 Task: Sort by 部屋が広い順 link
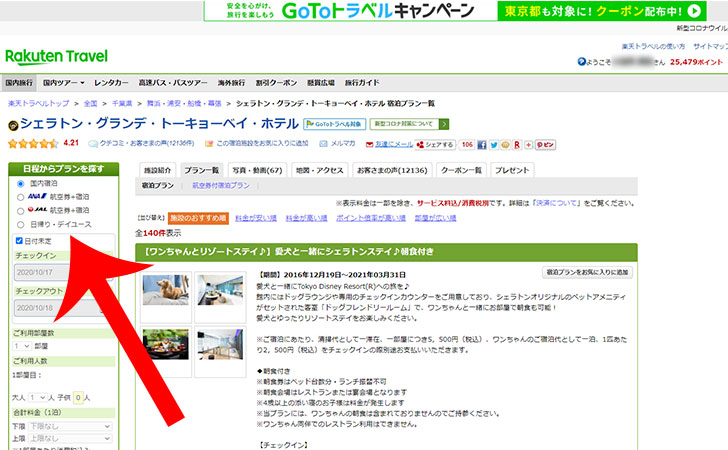[436, 218]
